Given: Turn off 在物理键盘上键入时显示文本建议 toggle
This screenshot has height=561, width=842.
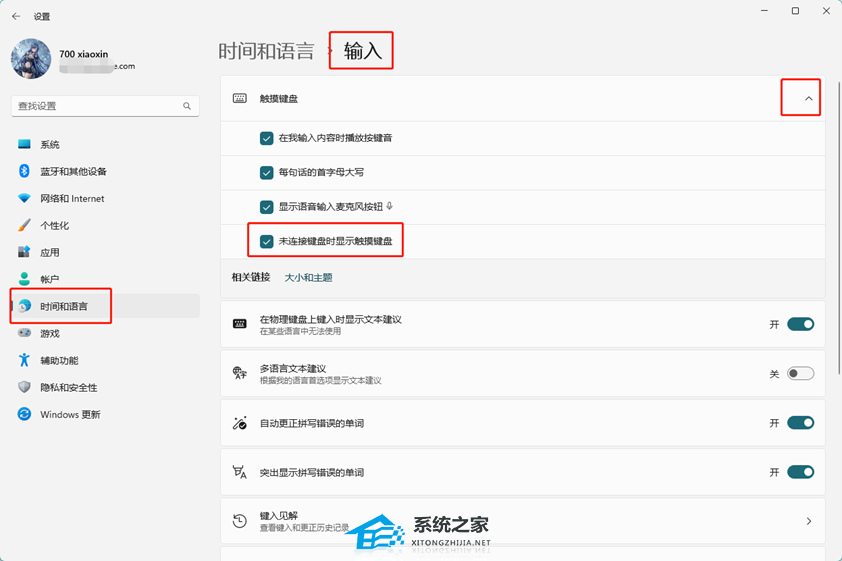Looking at the screenshot, I should click(x=801, y=324).
